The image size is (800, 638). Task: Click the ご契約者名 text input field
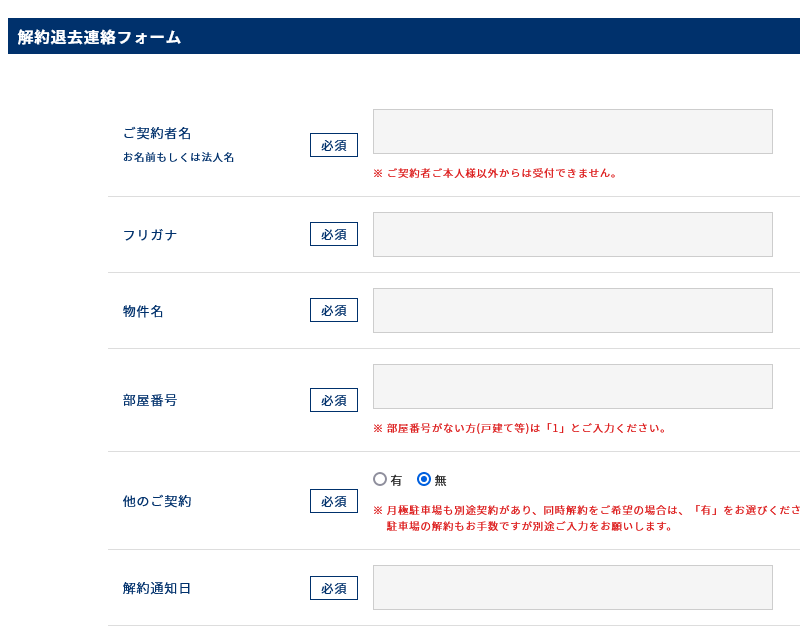coord(572,131)
